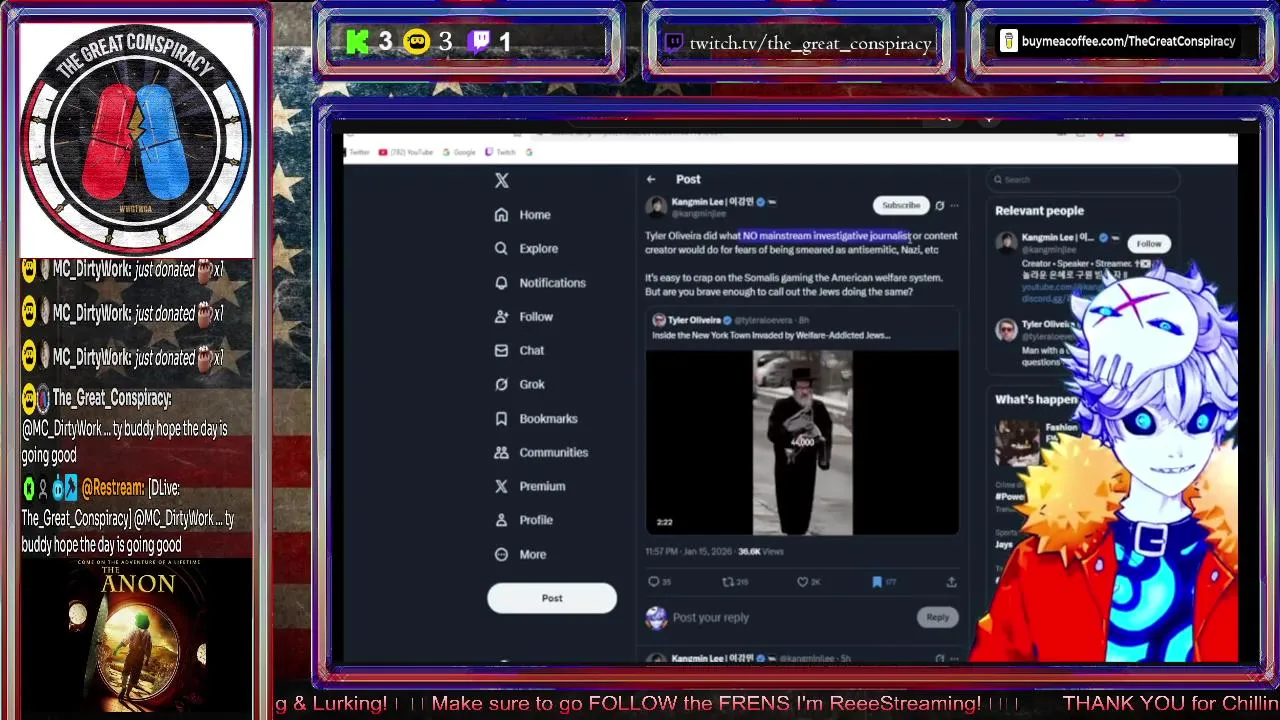Click the @Restream chat username

[x=112, y=488]
